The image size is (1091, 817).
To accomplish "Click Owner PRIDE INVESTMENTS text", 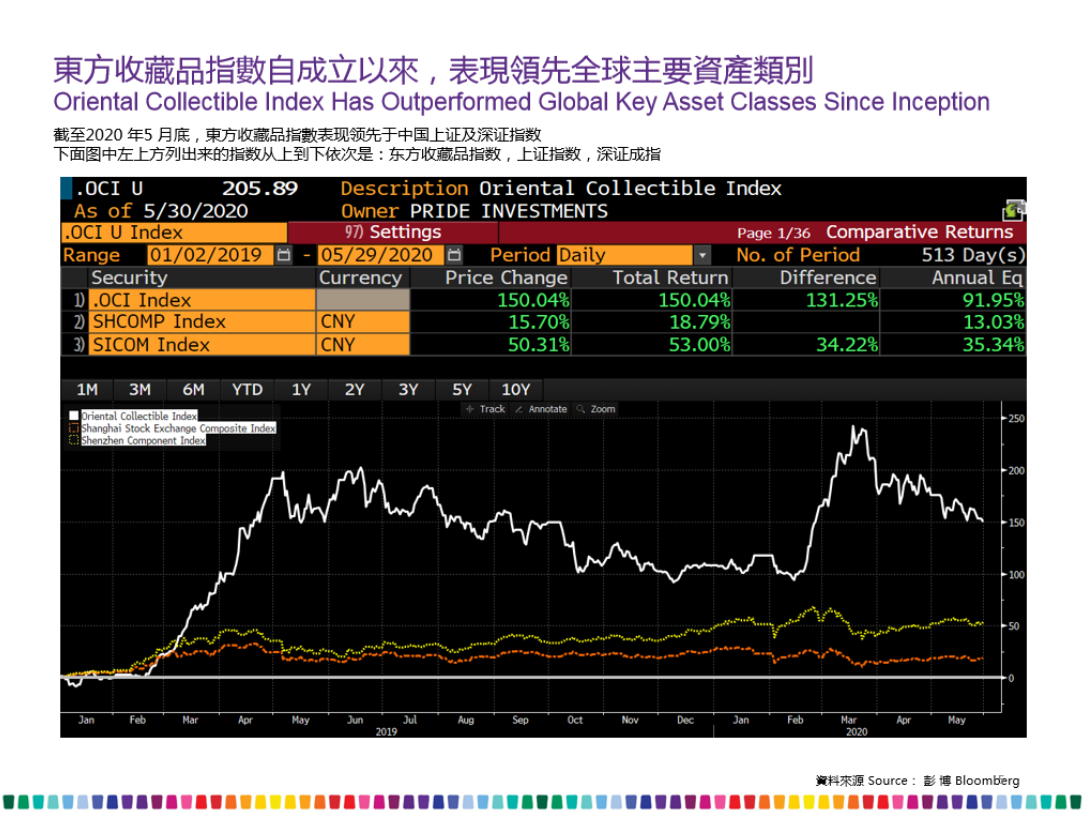I will pyautogui.click(x=474, y=211).
